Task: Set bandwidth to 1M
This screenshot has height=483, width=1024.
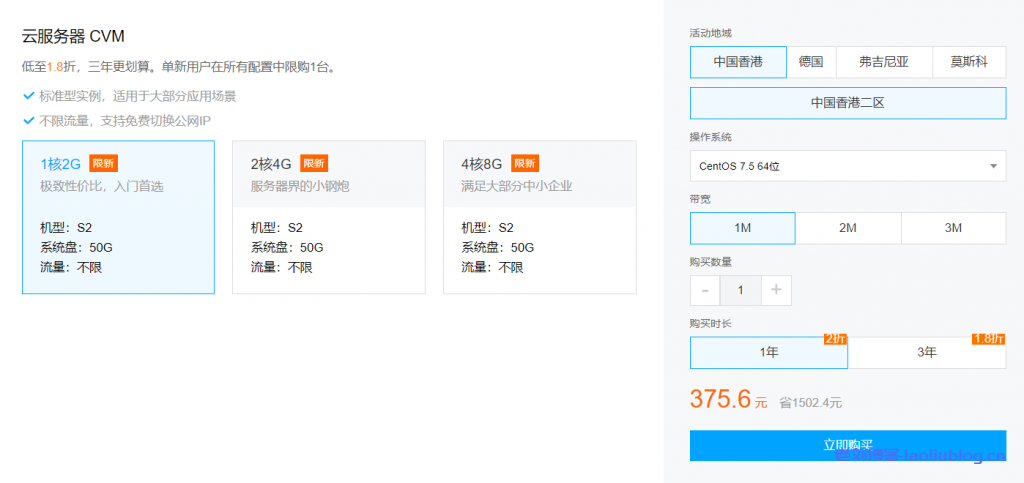Action: pyautogui.click(x=743, y=228)
